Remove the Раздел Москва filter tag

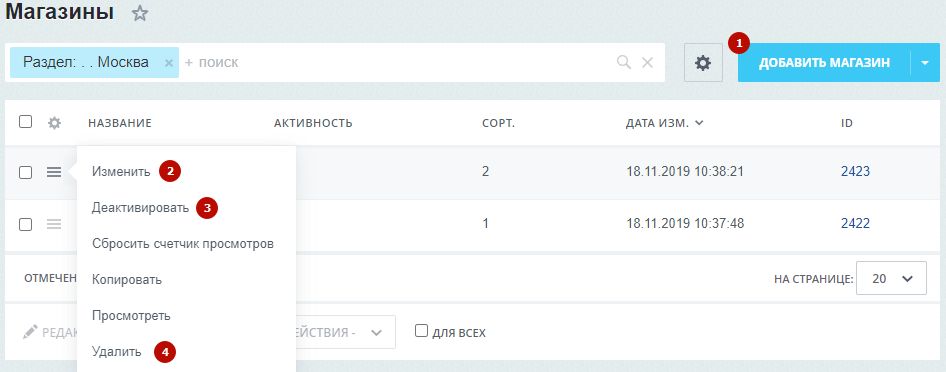point(169,63)
